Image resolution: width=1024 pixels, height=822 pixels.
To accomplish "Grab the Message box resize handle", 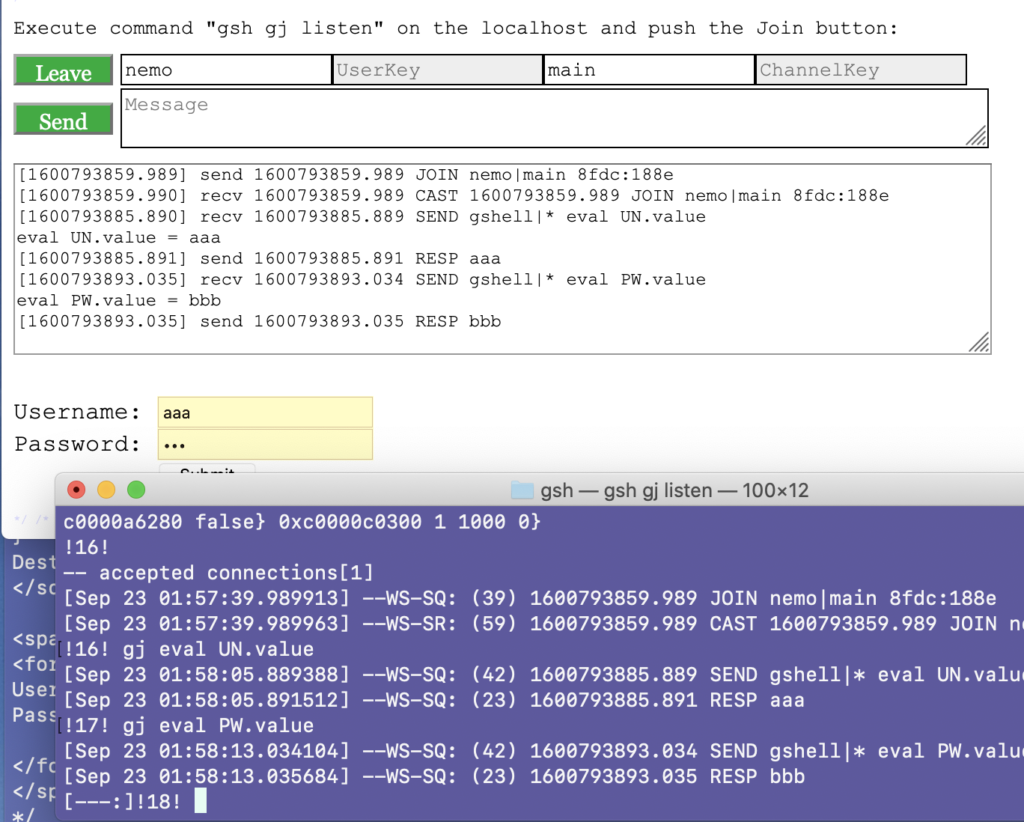I will click(977, 137).
